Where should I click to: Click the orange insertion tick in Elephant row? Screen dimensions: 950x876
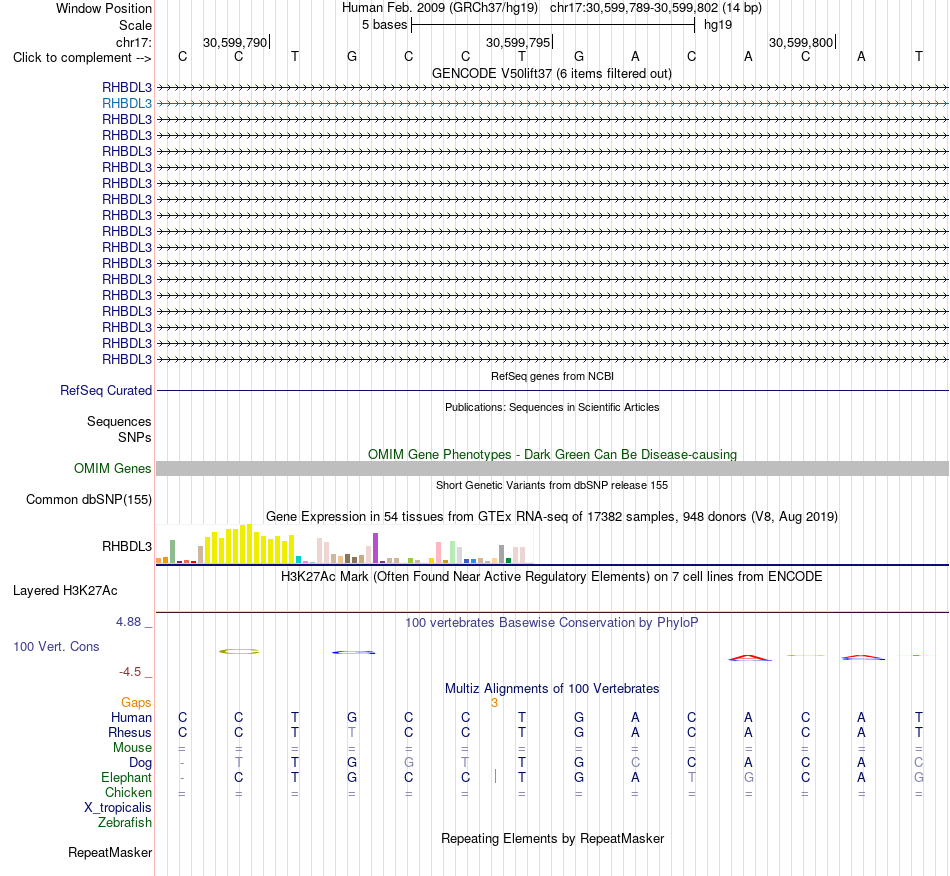click(495, 776)
